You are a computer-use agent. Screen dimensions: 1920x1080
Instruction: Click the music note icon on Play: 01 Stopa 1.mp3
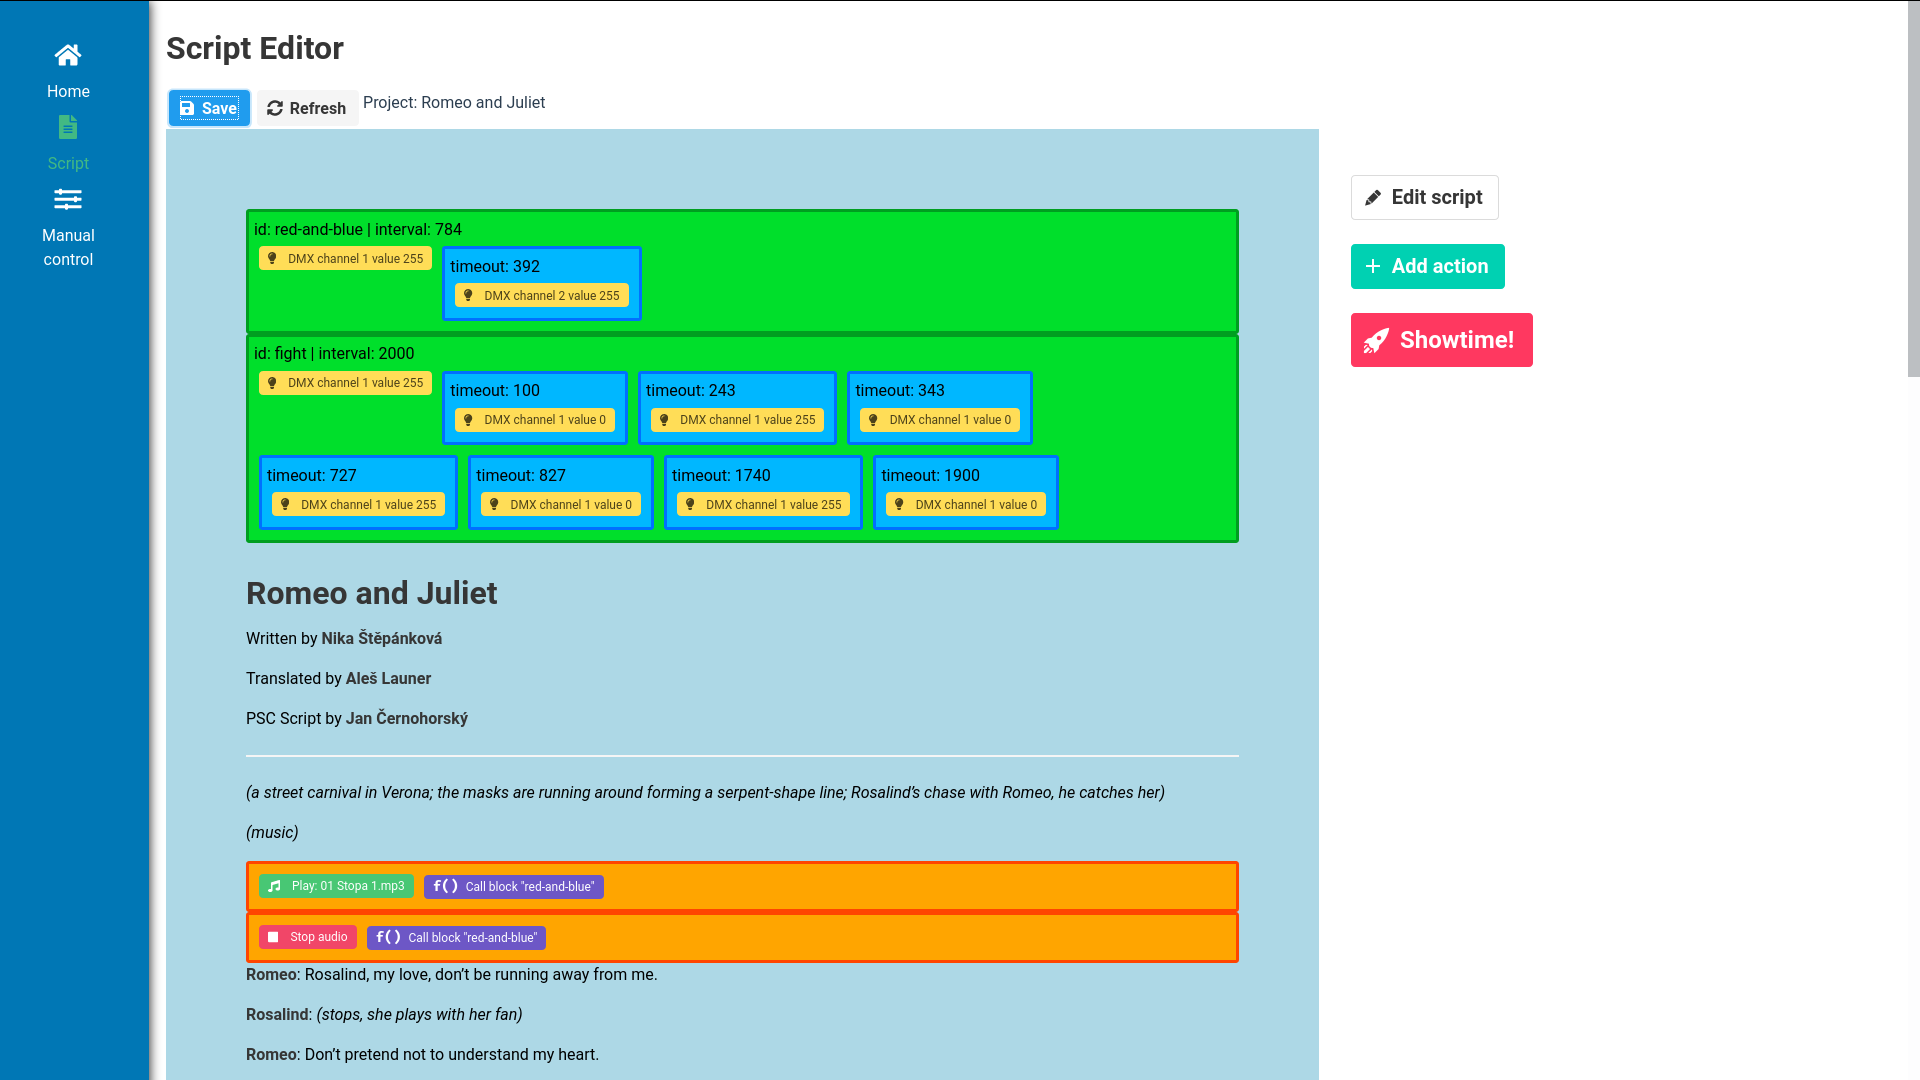tap(274, 886)
